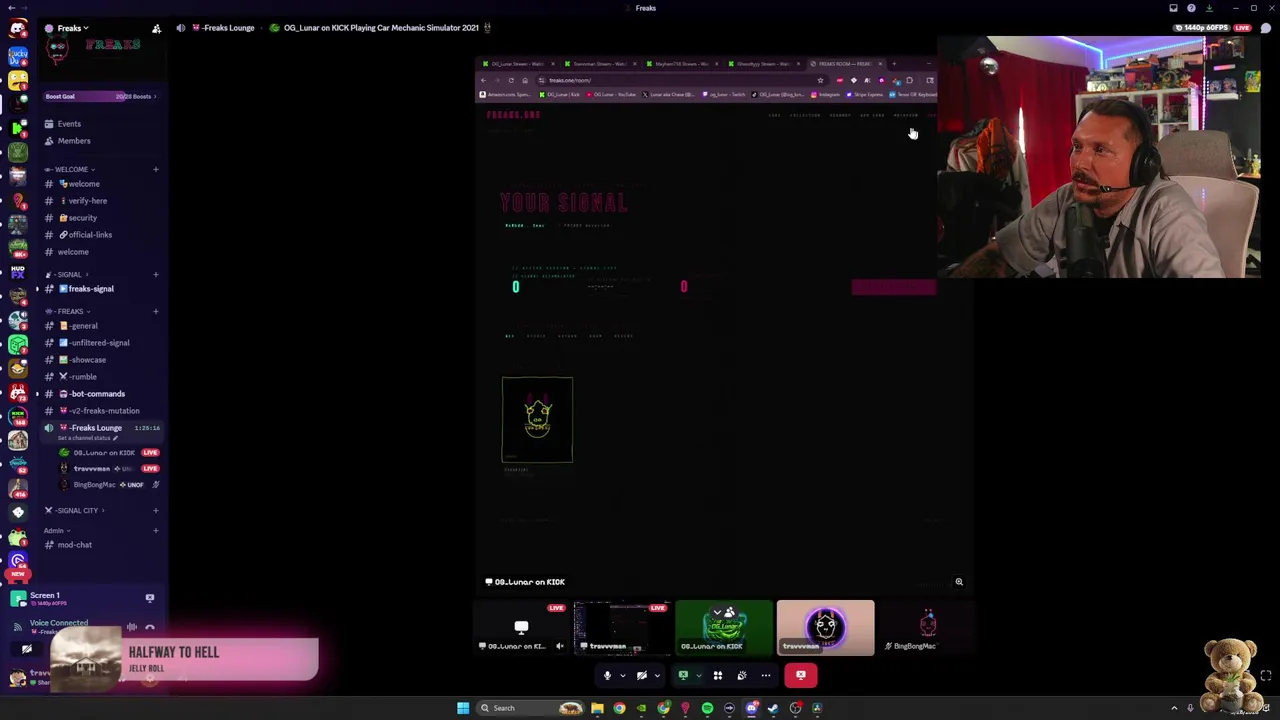Click the Boost Goal progress bar
Viewport: 1280px width, 720px height.
point(100,97)
